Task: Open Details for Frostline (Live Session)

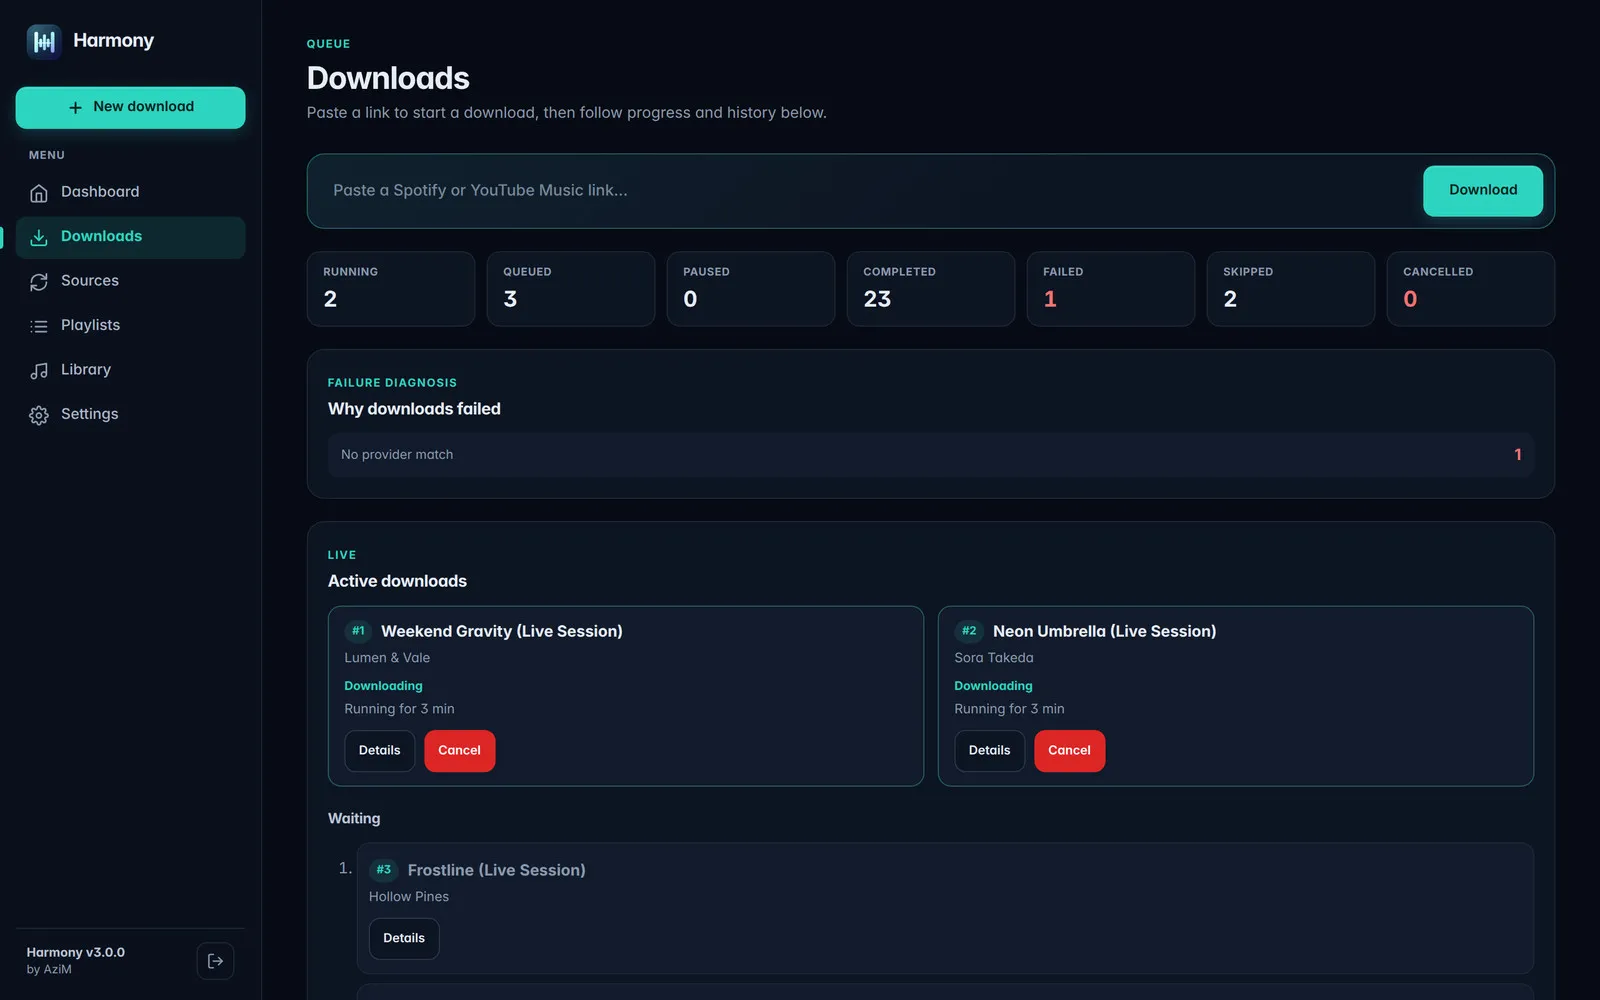Action: [x=404, y=938]
